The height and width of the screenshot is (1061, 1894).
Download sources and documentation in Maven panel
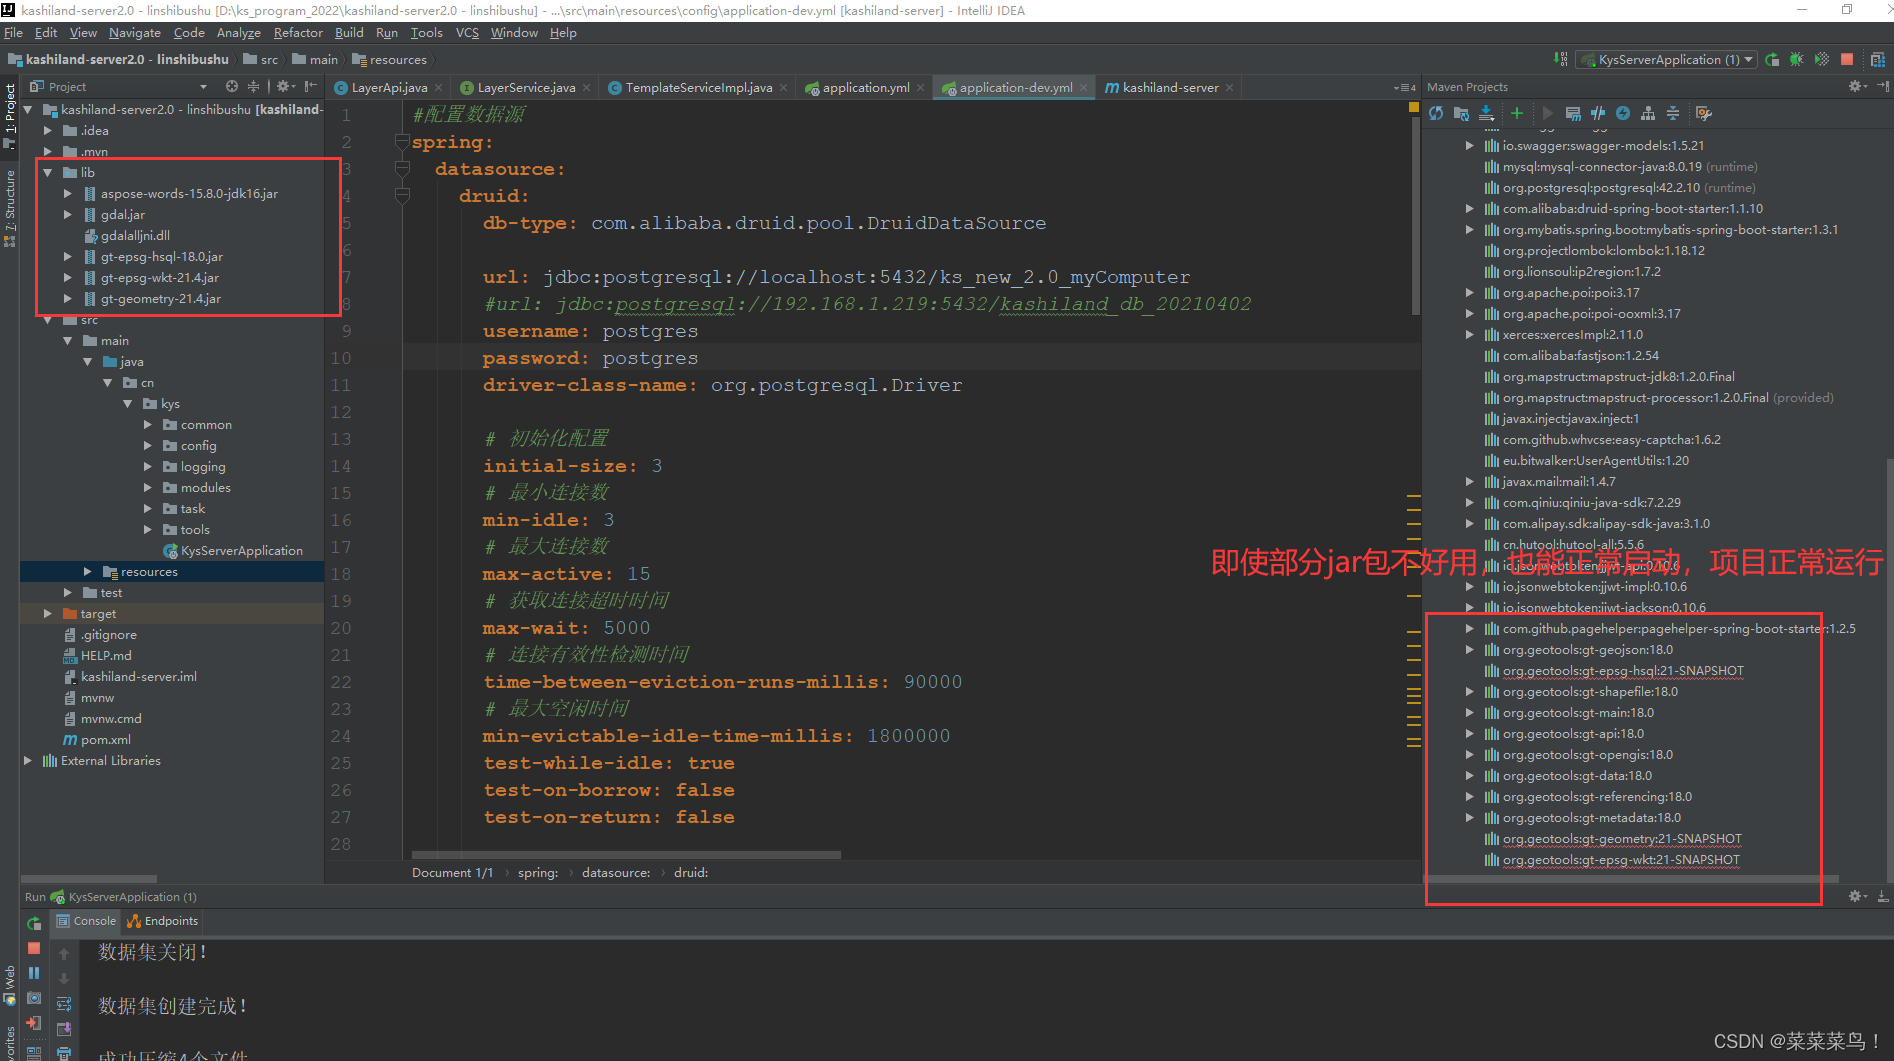[1486, 113]
